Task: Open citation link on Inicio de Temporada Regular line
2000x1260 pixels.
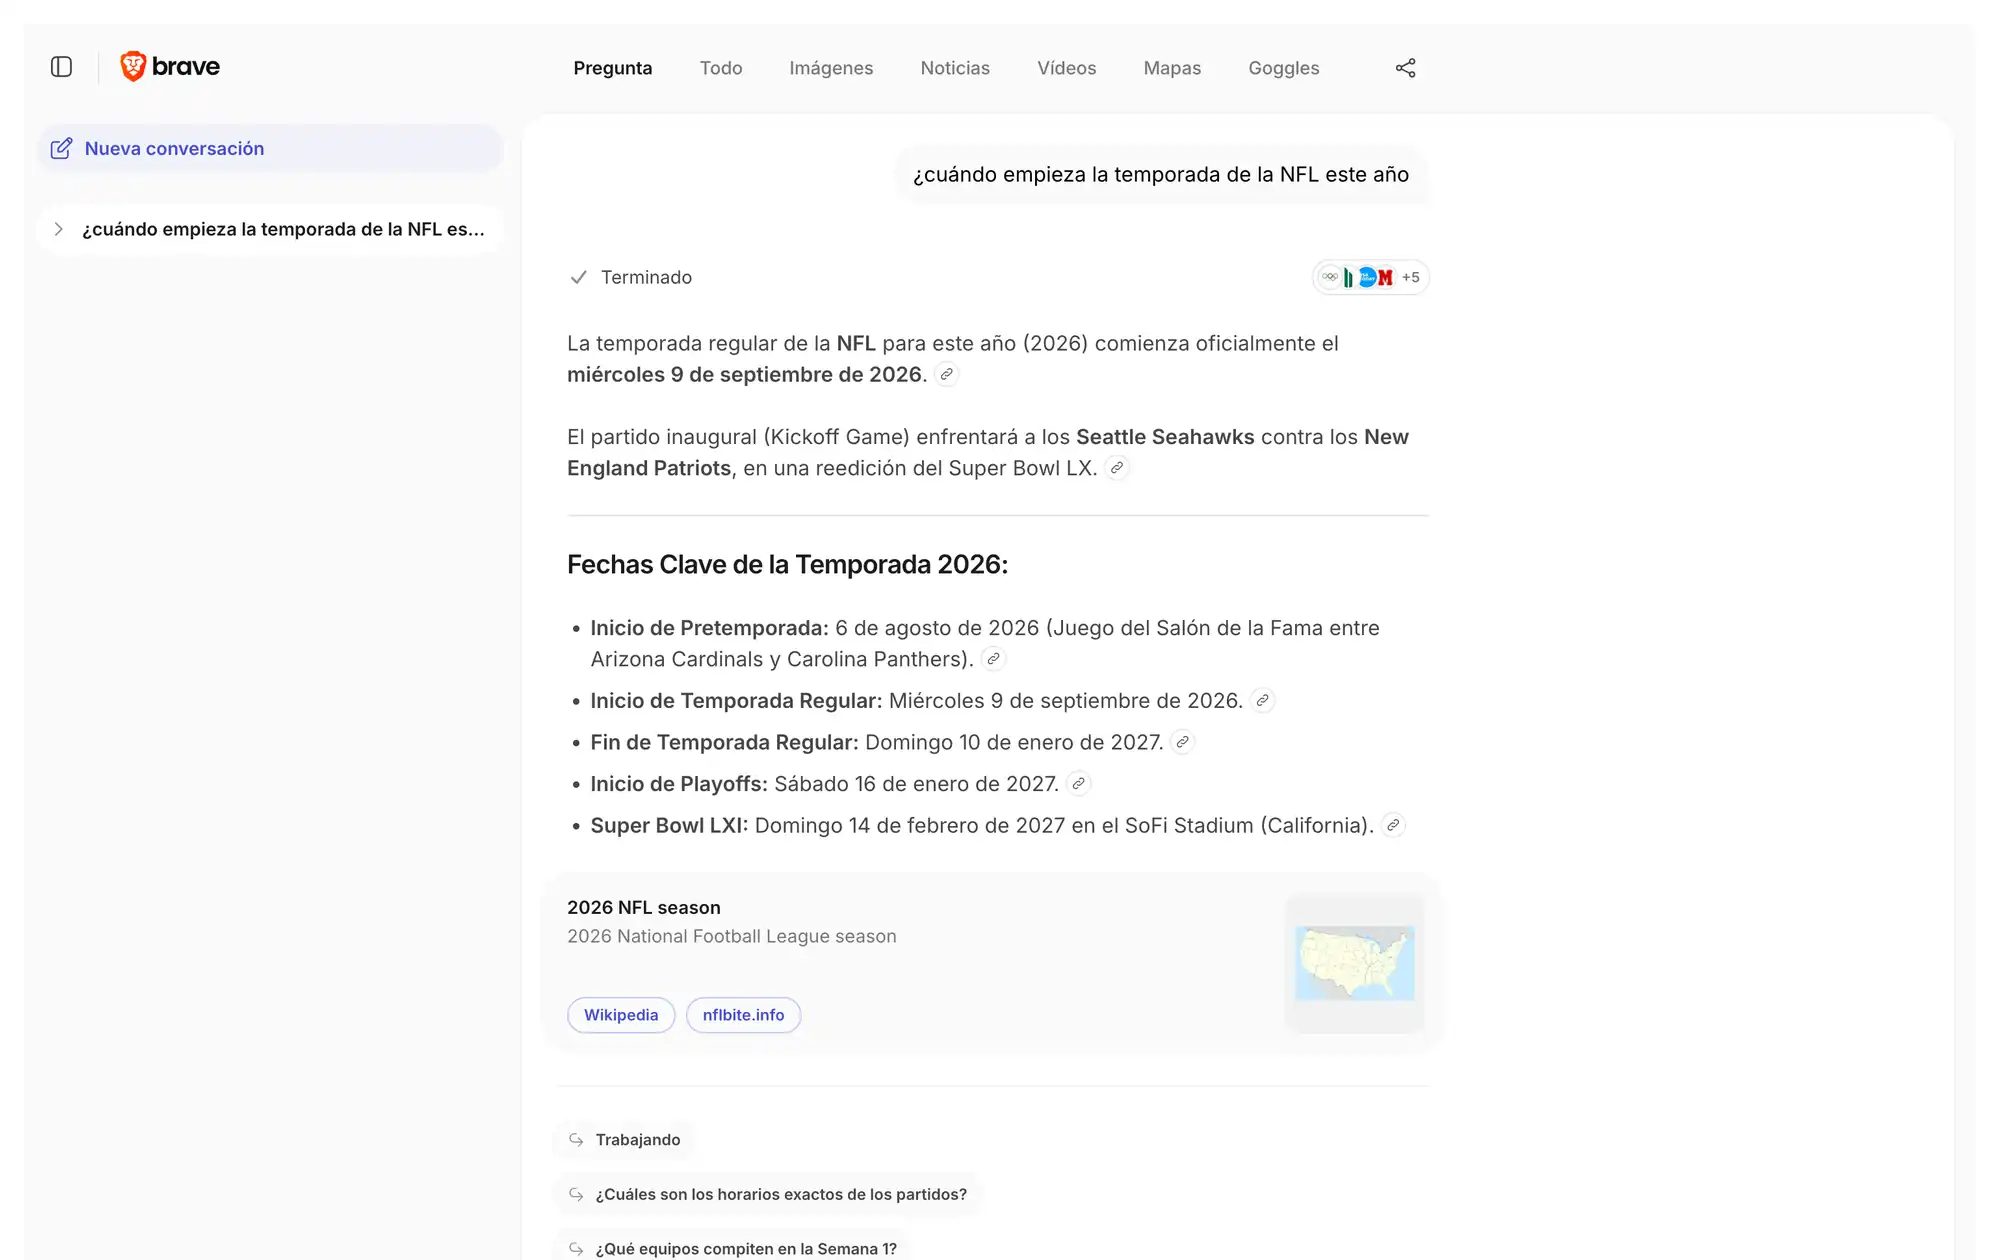Action: (x=1262, y=701)
